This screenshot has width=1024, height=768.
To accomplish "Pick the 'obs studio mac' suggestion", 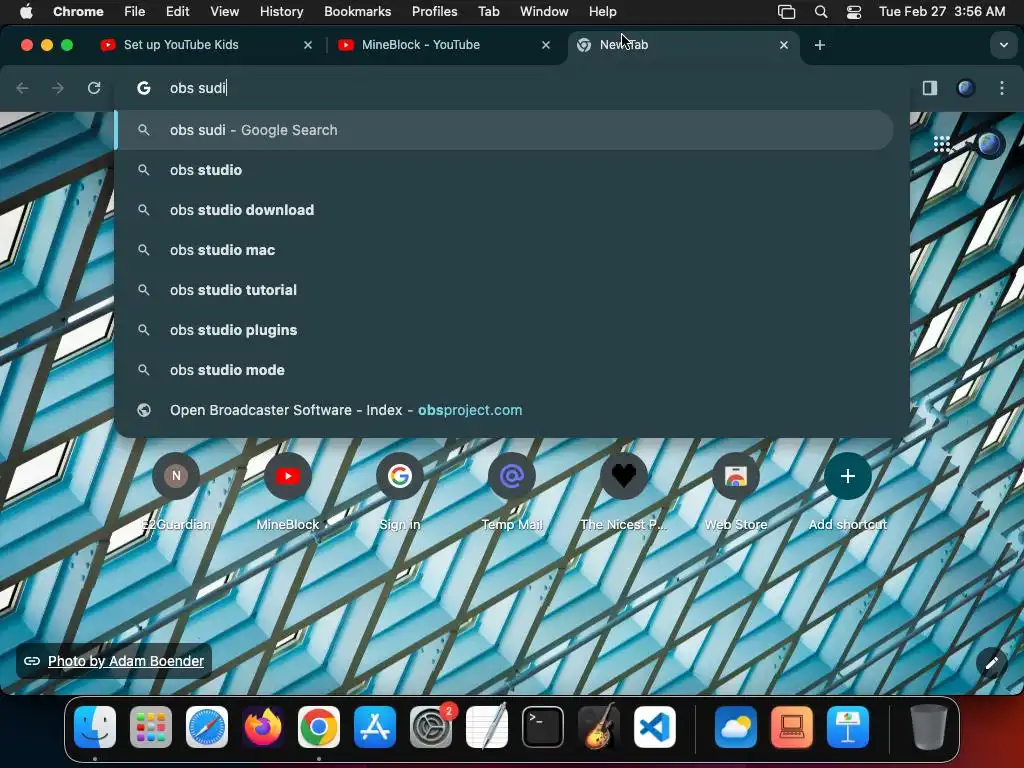I will point(504,250).
